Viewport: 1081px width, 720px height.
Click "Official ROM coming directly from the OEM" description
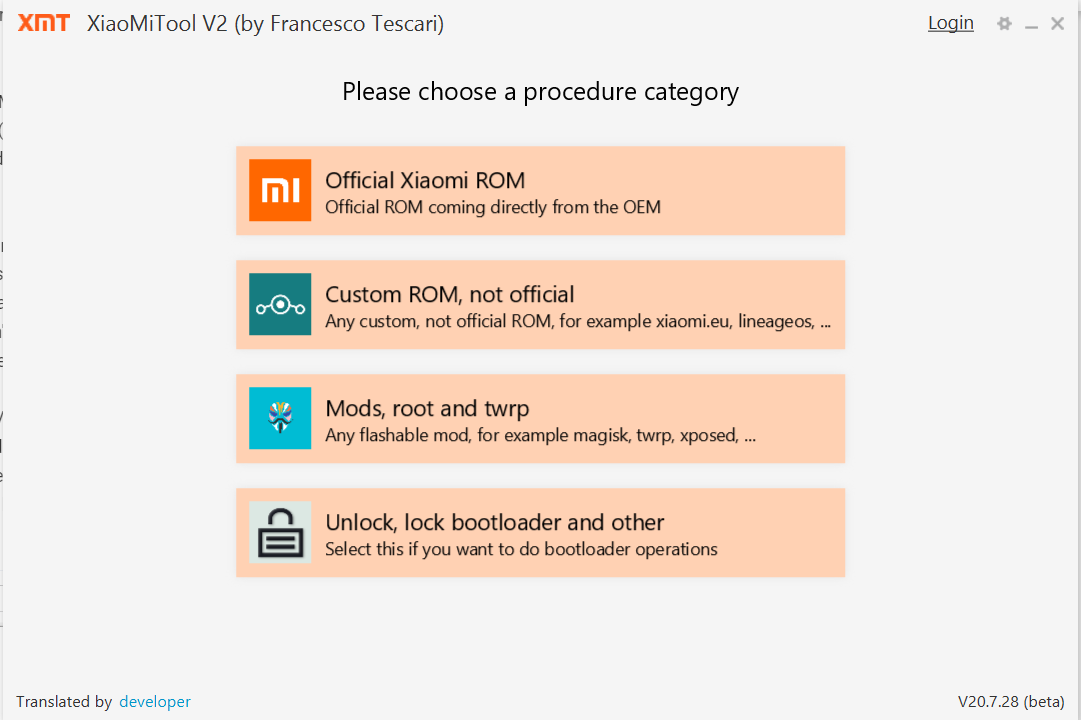[x=493, y=208]
